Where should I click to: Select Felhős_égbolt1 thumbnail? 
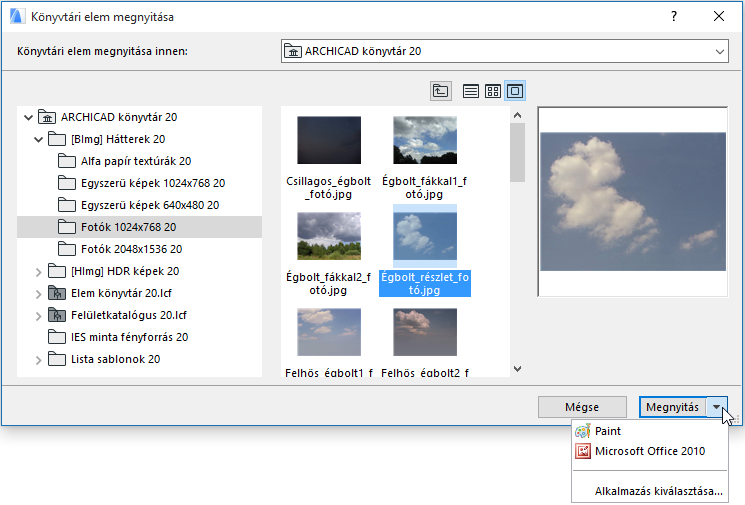(329, 332)
